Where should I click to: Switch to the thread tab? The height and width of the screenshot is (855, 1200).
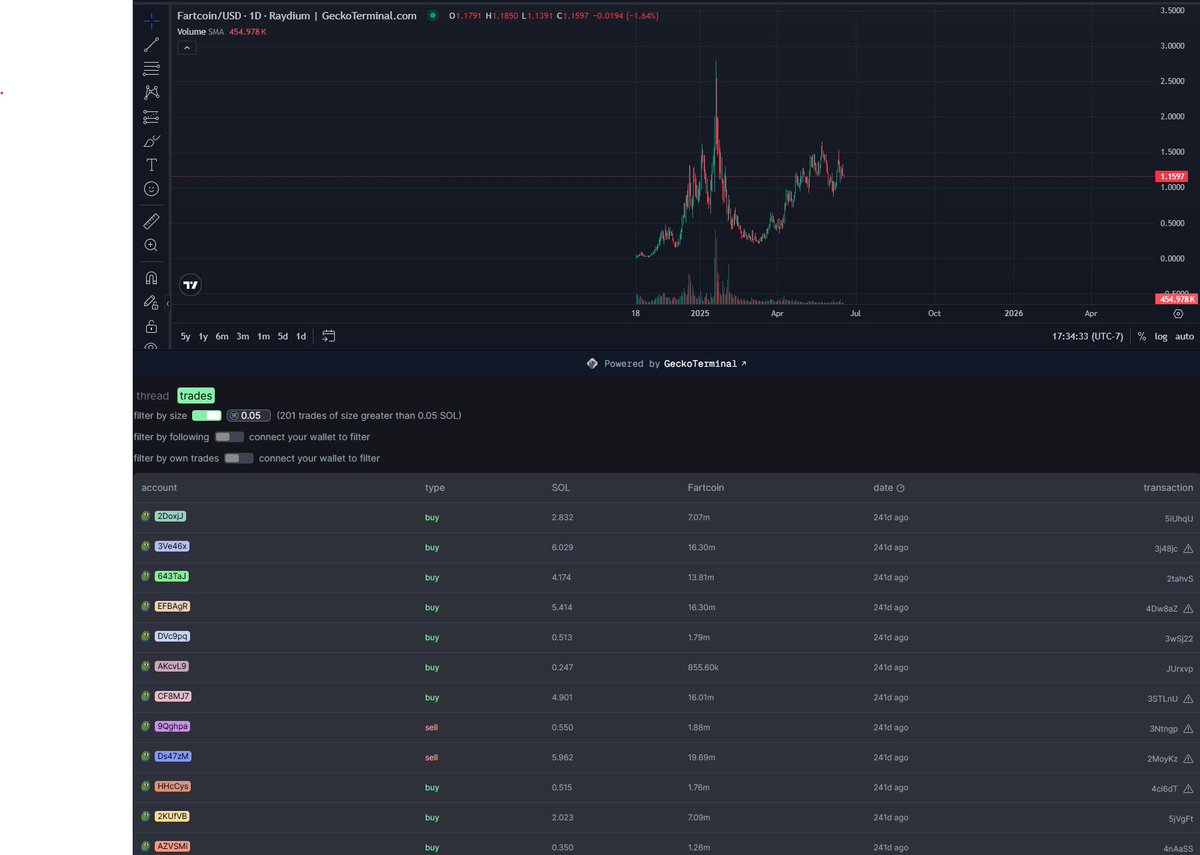(153, 396)
